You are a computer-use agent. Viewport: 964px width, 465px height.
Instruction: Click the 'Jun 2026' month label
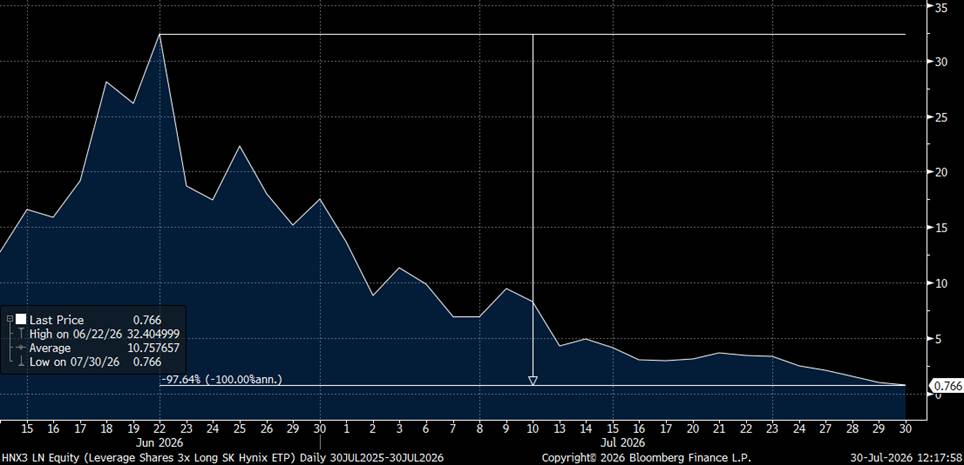(162, 442)
